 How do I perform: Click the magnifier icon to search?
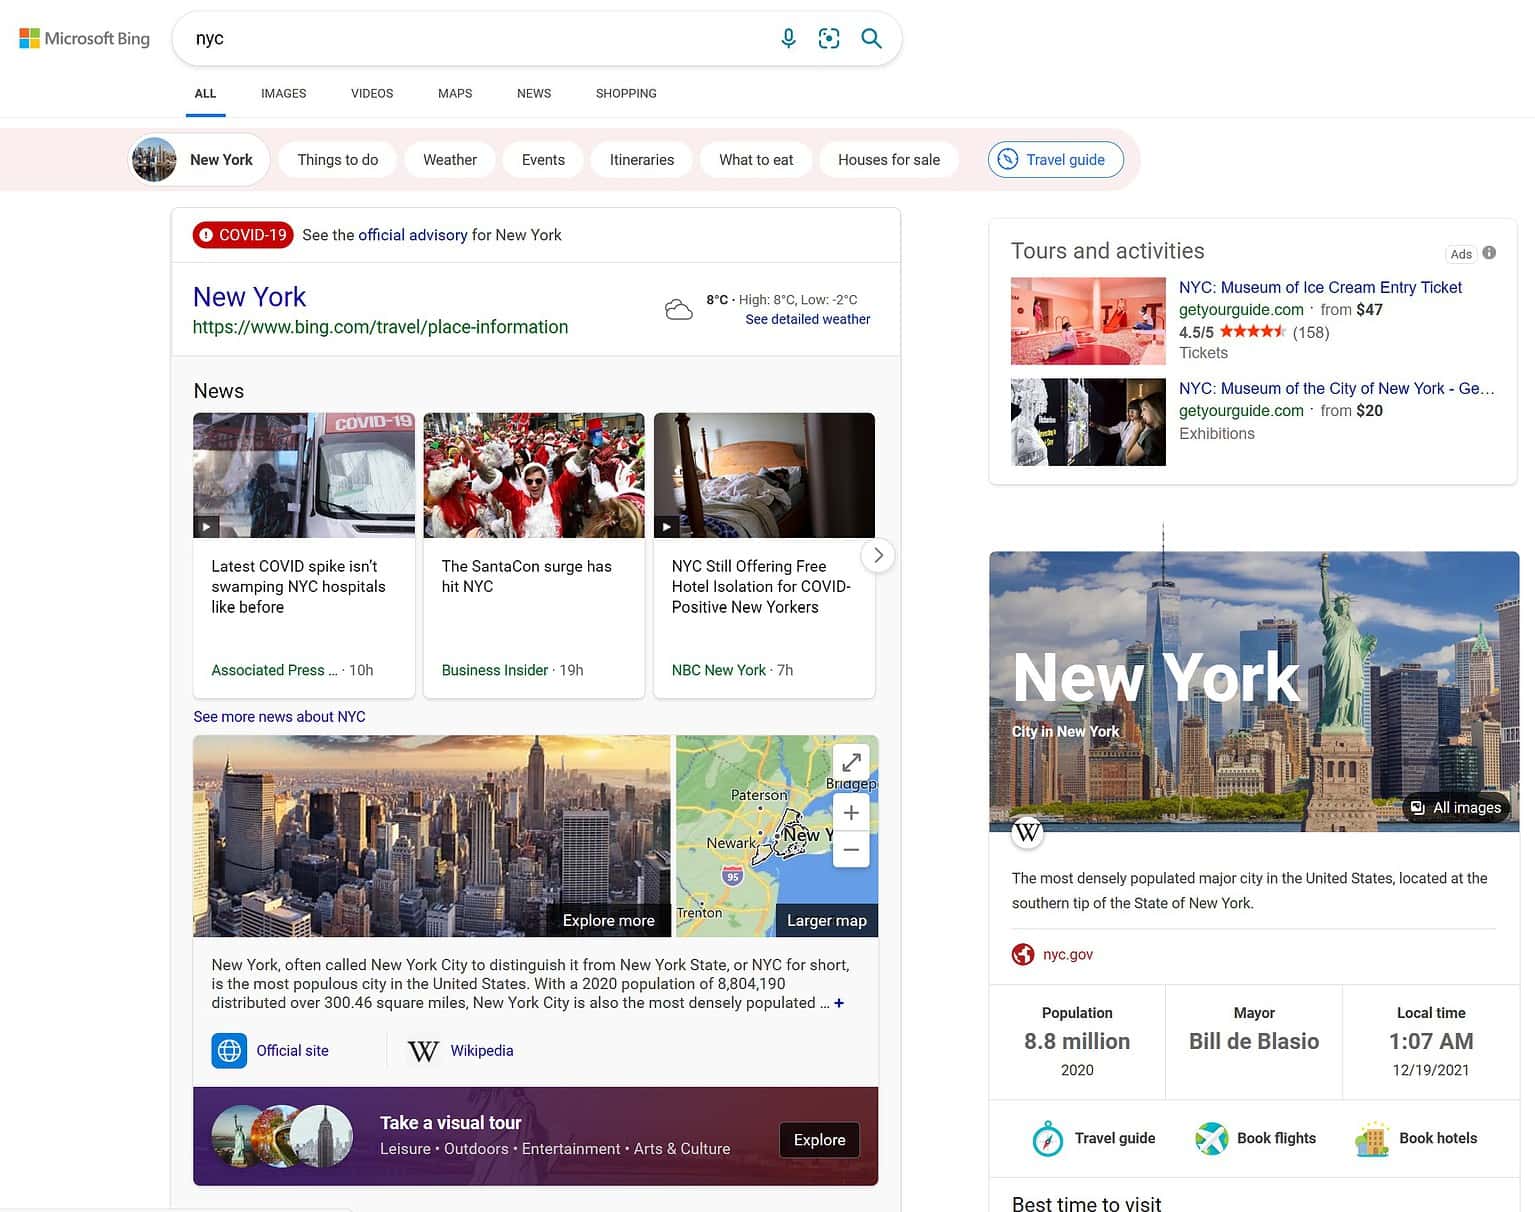(870, 37)
